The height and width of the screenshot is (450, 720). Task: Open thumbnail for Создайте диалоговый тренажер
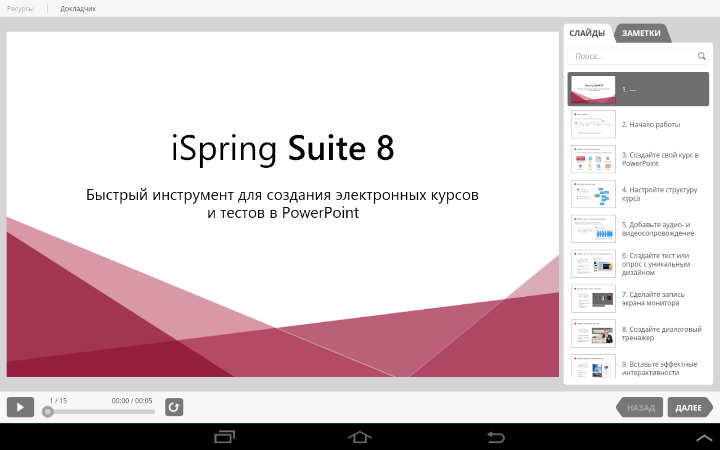click(x=593, y=333)
